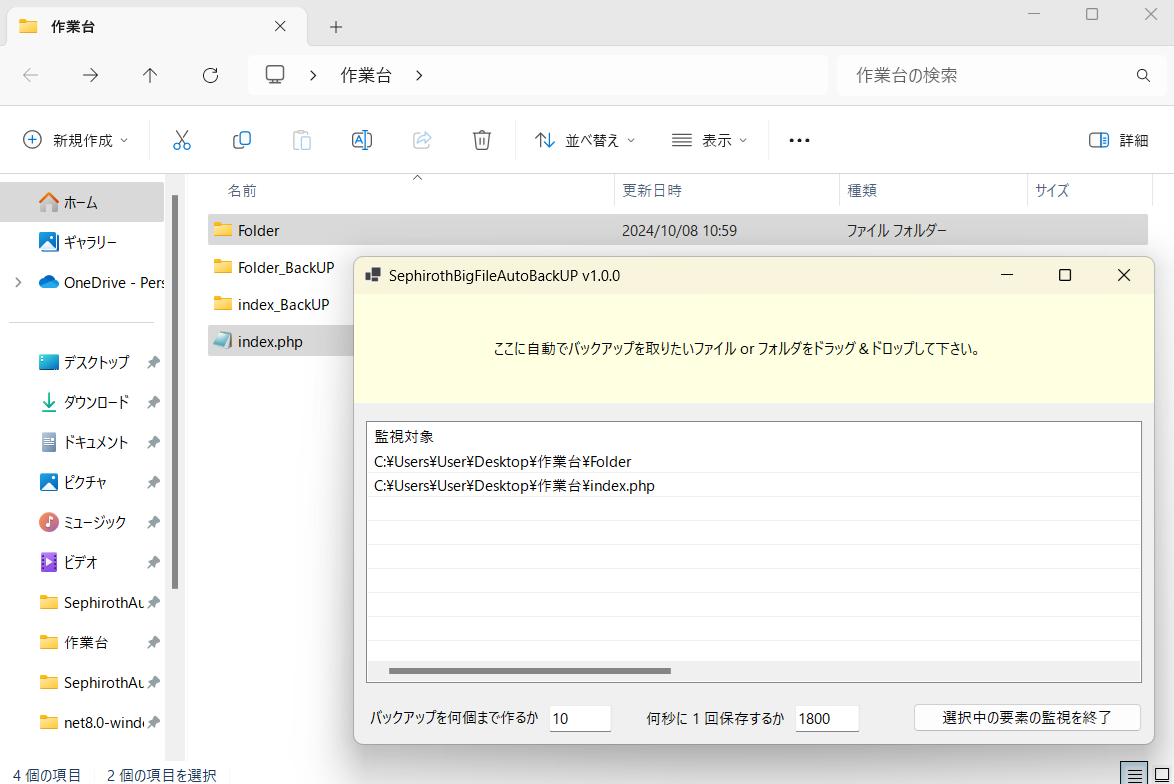This screenshot has width=1174, height=784.
Task: Click the backup count field showing 10
Action: 580,718
